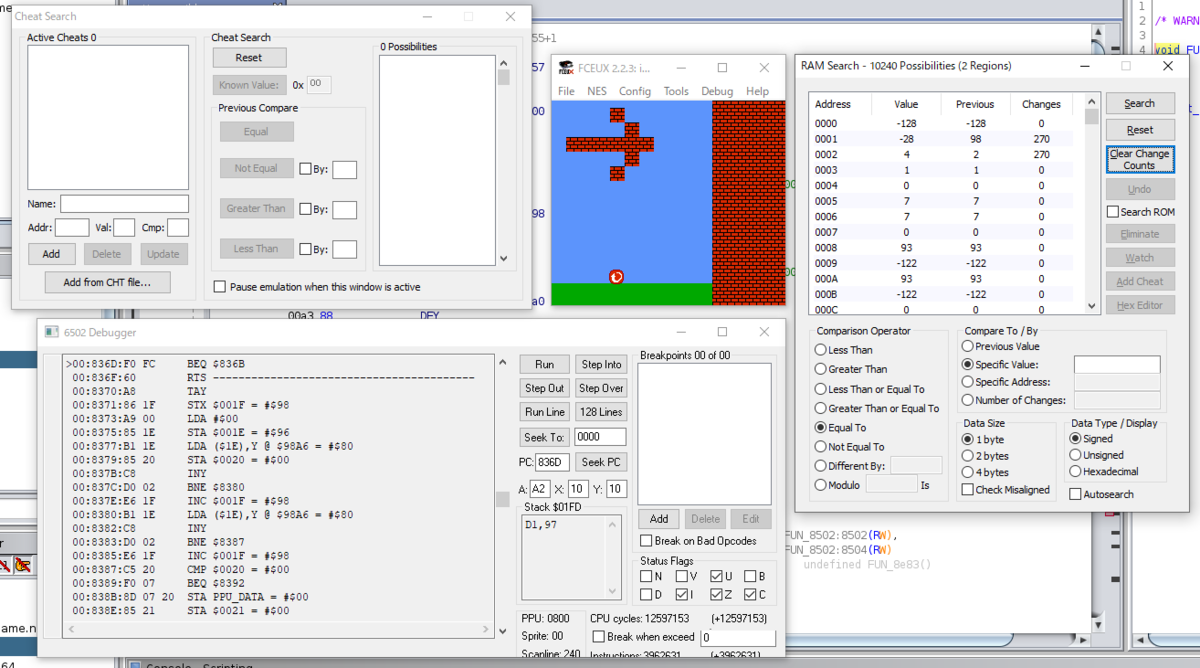Toggle the Z status flag
Viewport: 1200px width, 668px height.
point(716,595)
